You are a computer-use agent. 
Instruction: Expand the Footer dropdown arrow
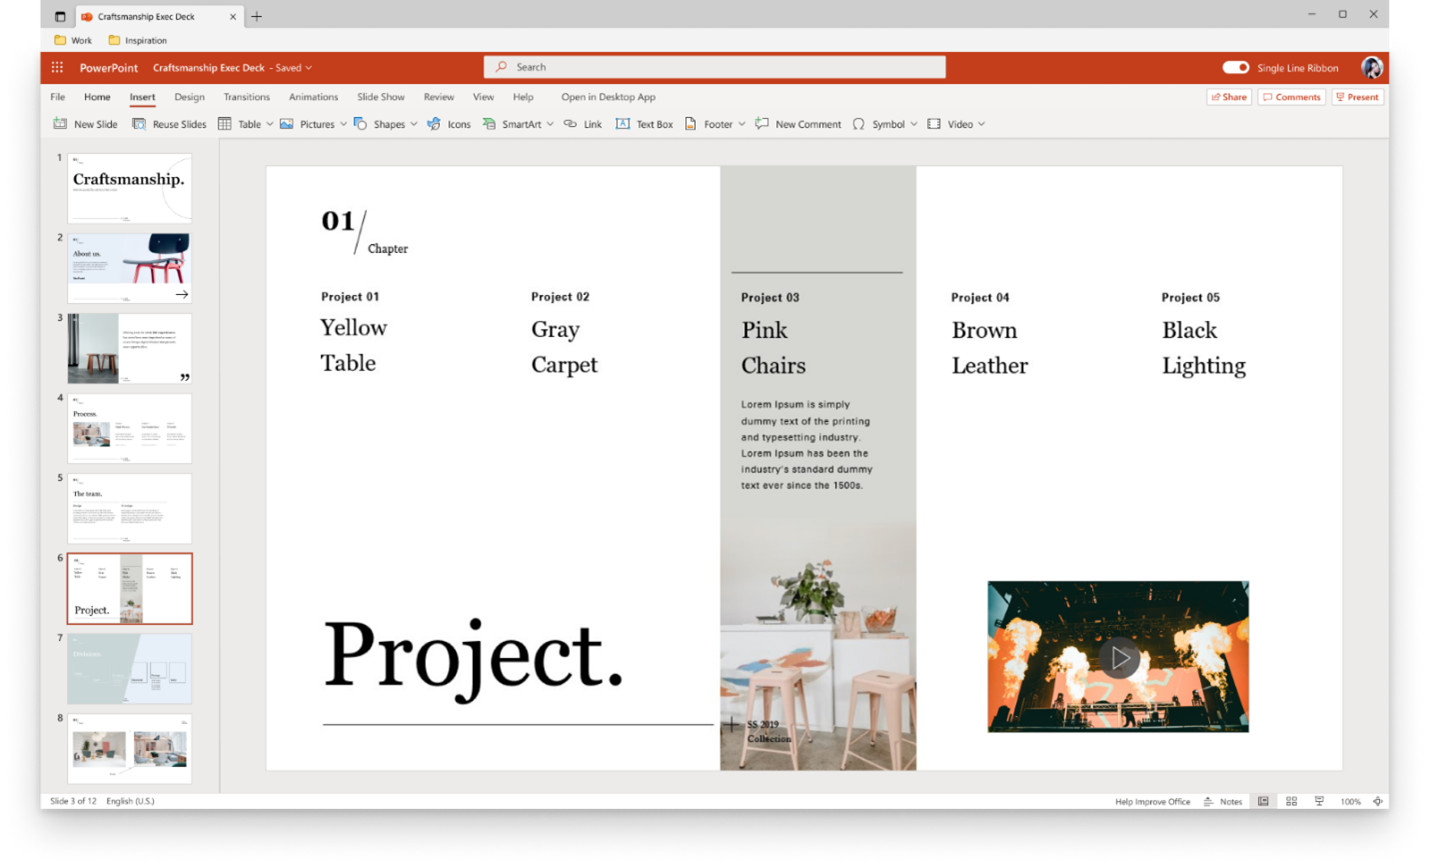[x=742, y=124]
